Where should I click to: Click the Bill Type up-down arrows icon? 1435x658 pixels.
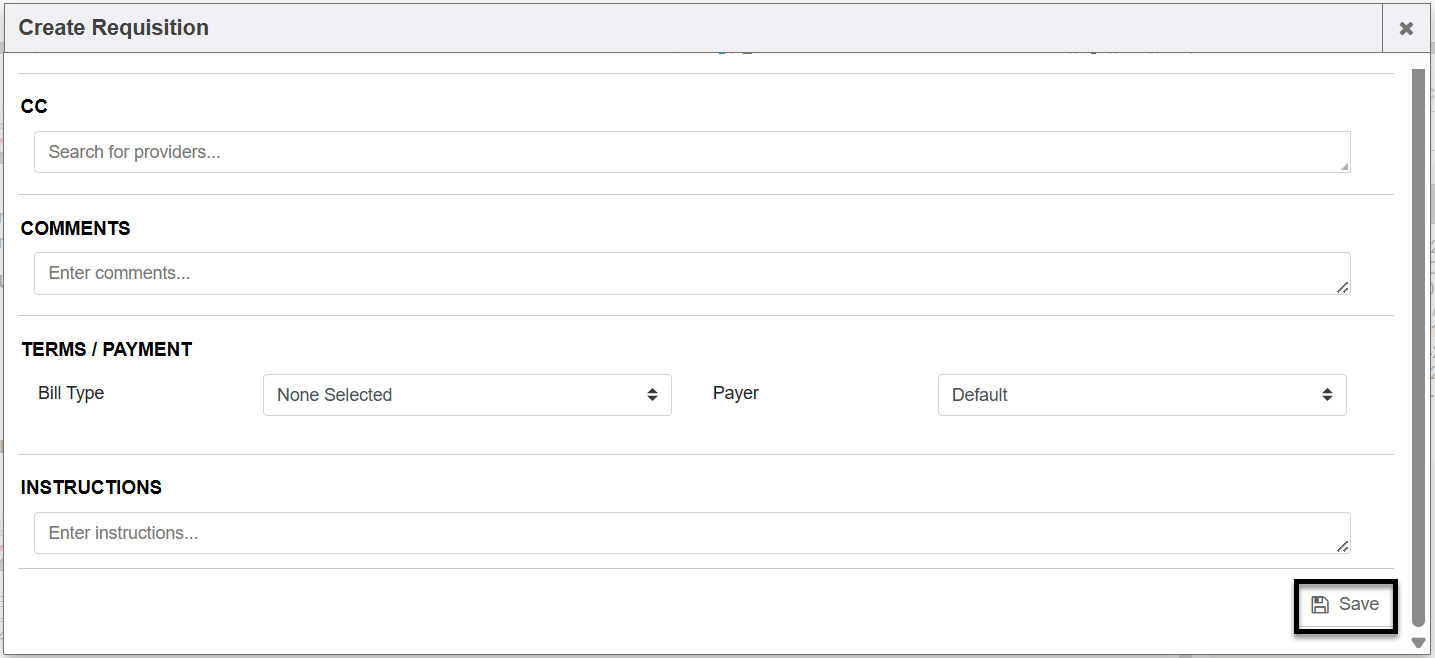point(652,395)
